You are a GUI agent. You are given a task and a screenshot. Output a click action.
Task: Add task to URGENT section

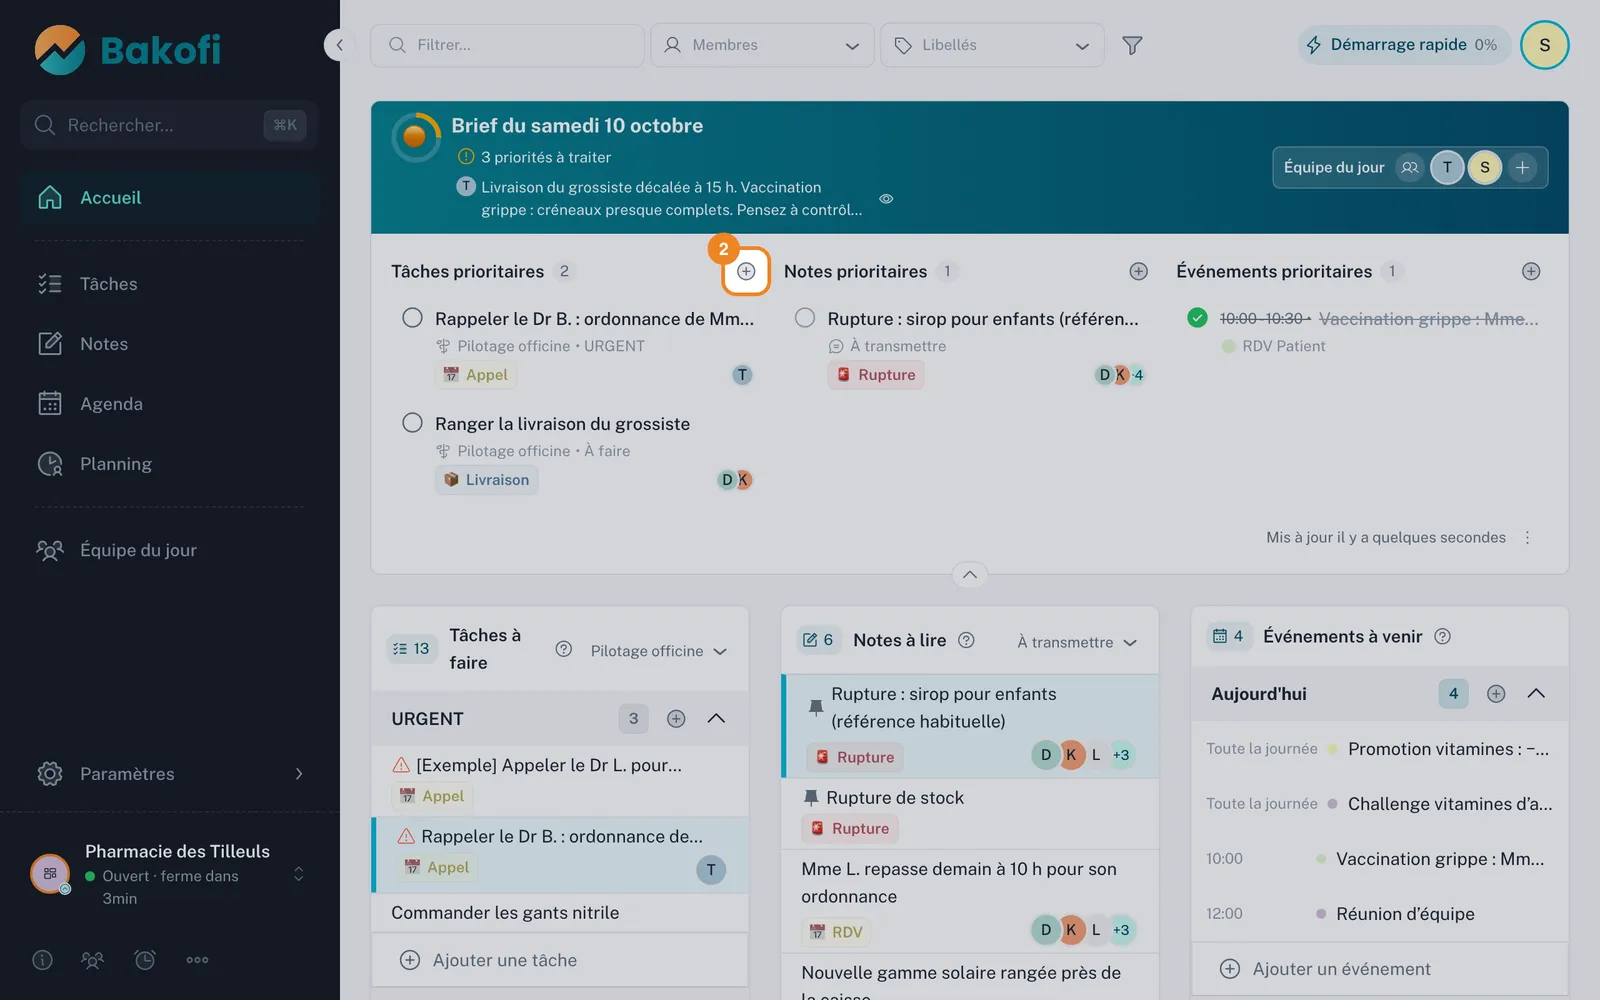pyautogui.click(x=676, y=718)
